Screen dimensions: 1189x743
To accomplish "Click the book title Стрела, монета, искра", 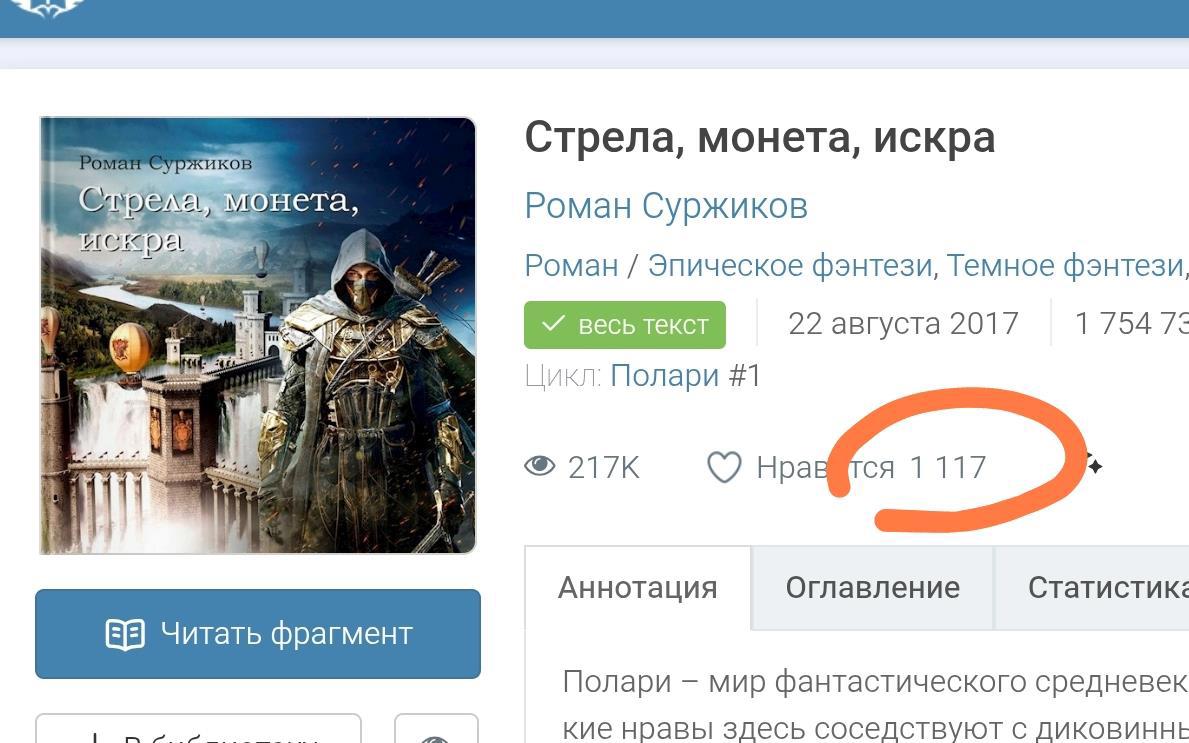I will coord(760,139).
